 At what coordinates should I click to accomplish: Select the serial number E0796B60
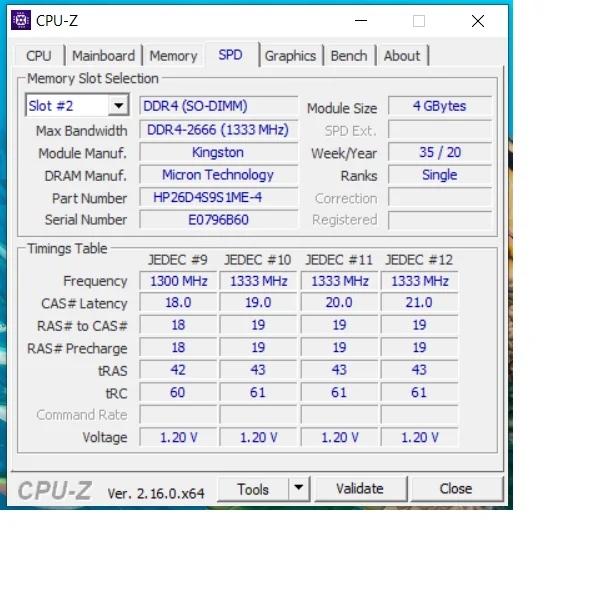coord(218,220)
